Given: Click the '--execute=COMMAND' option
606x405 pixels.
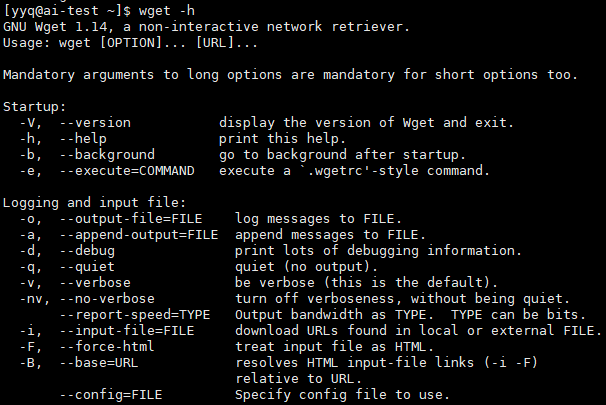Looking at the screenshot, I should 127,170.
